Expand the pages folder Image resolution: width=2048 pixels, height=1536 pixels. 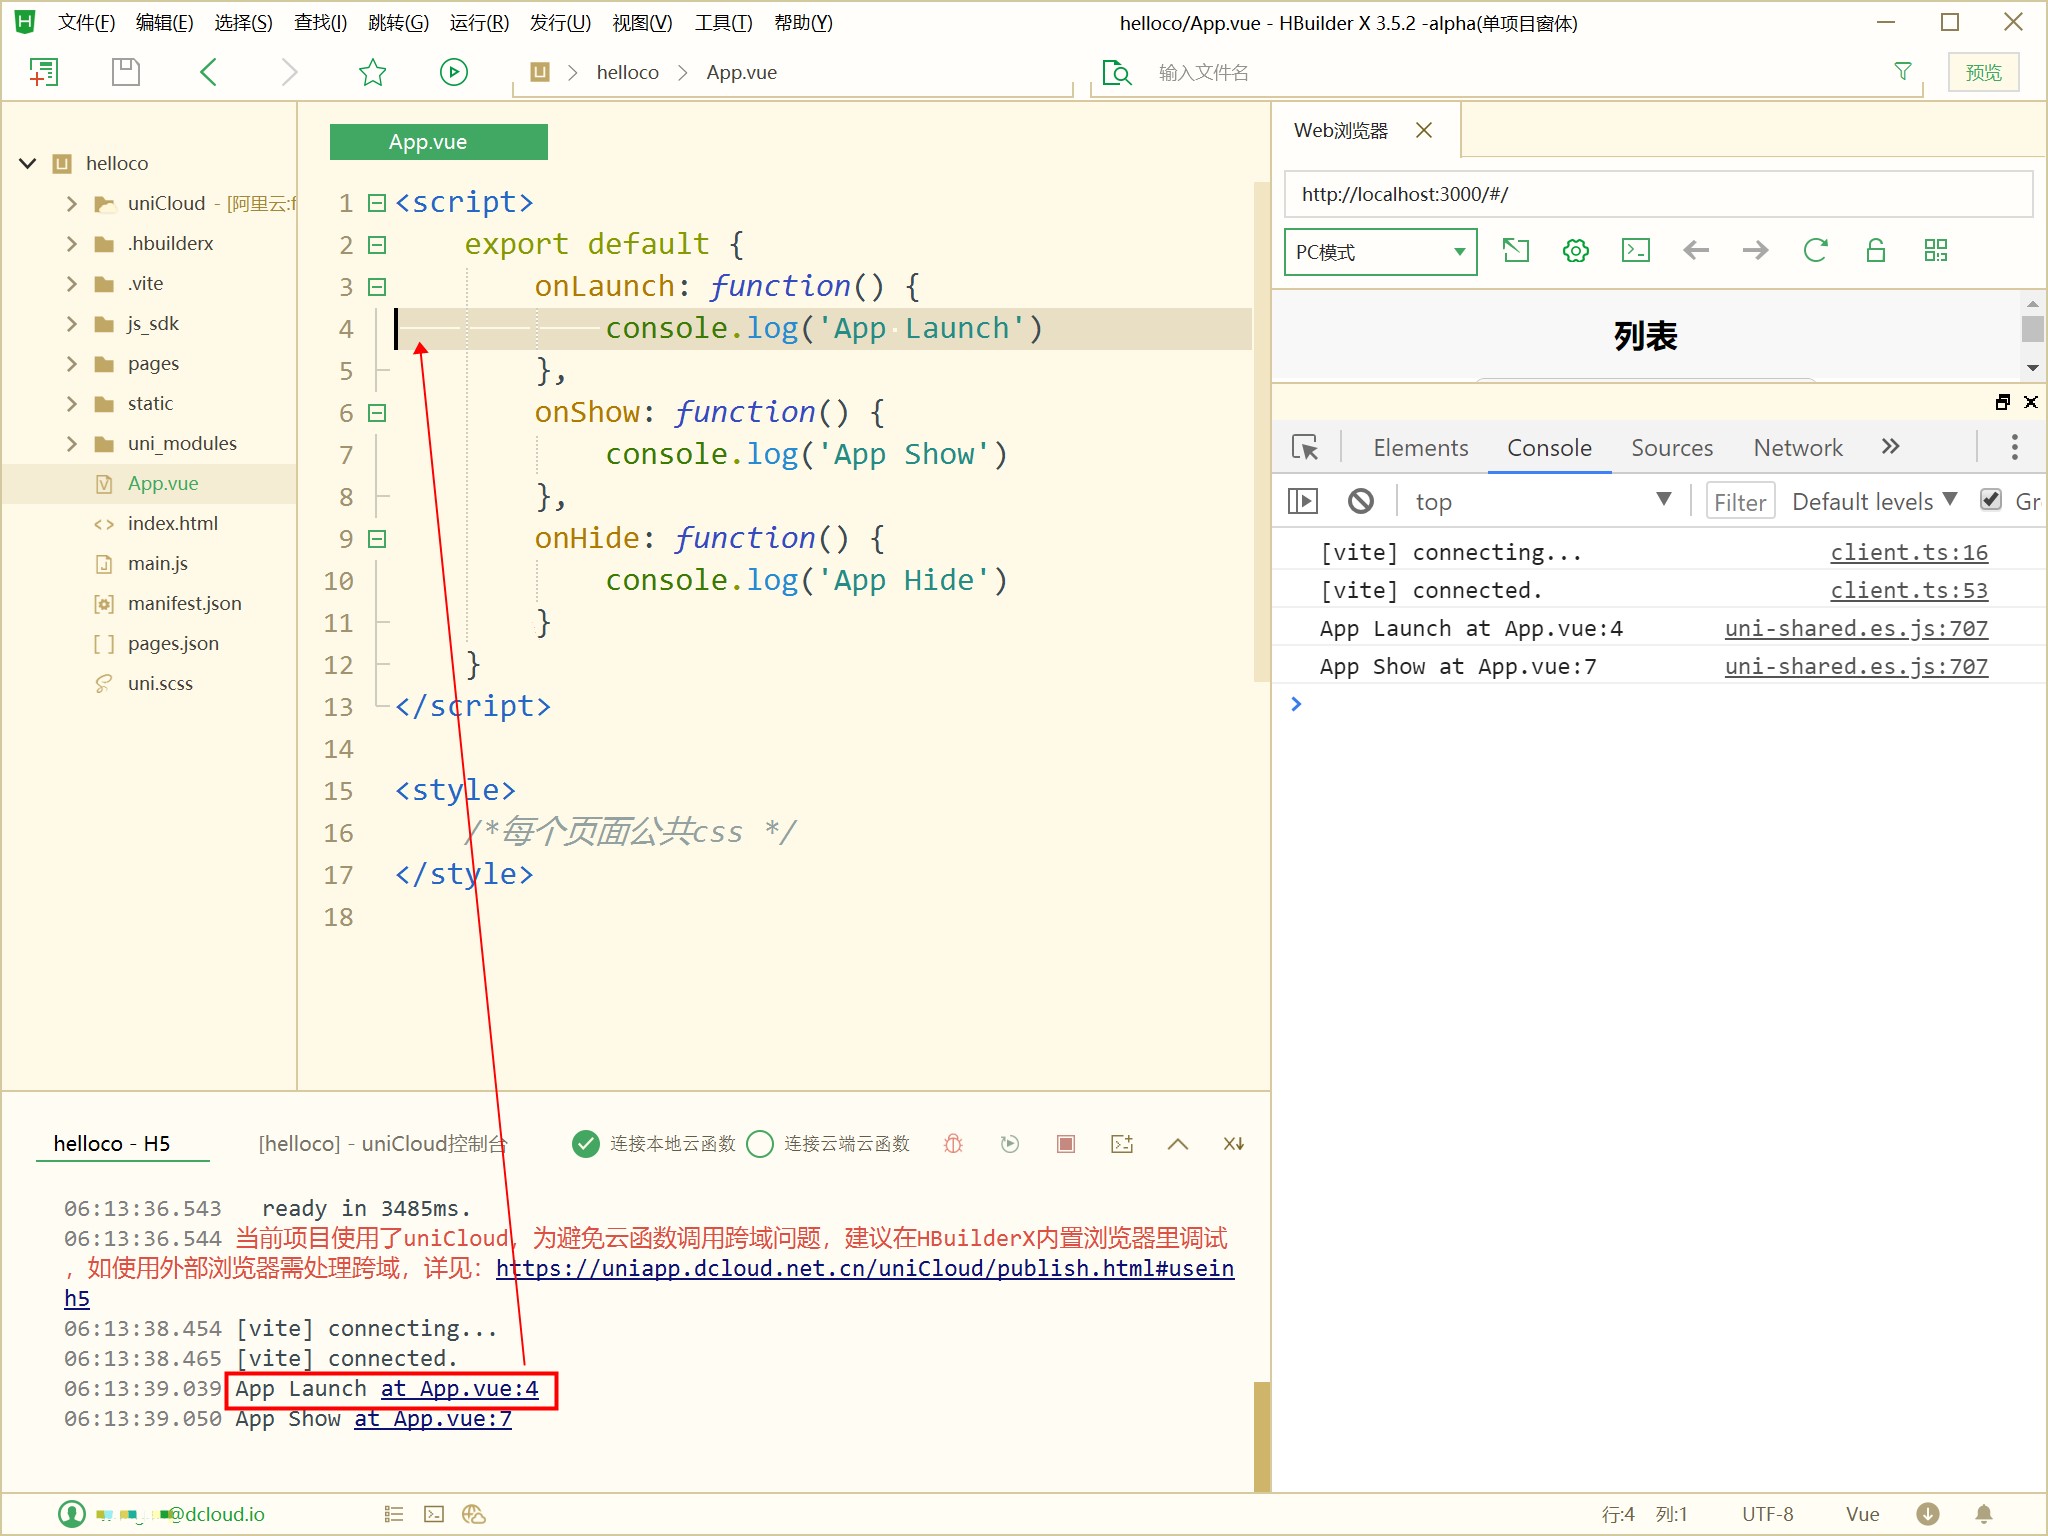(x=71, y=364)
